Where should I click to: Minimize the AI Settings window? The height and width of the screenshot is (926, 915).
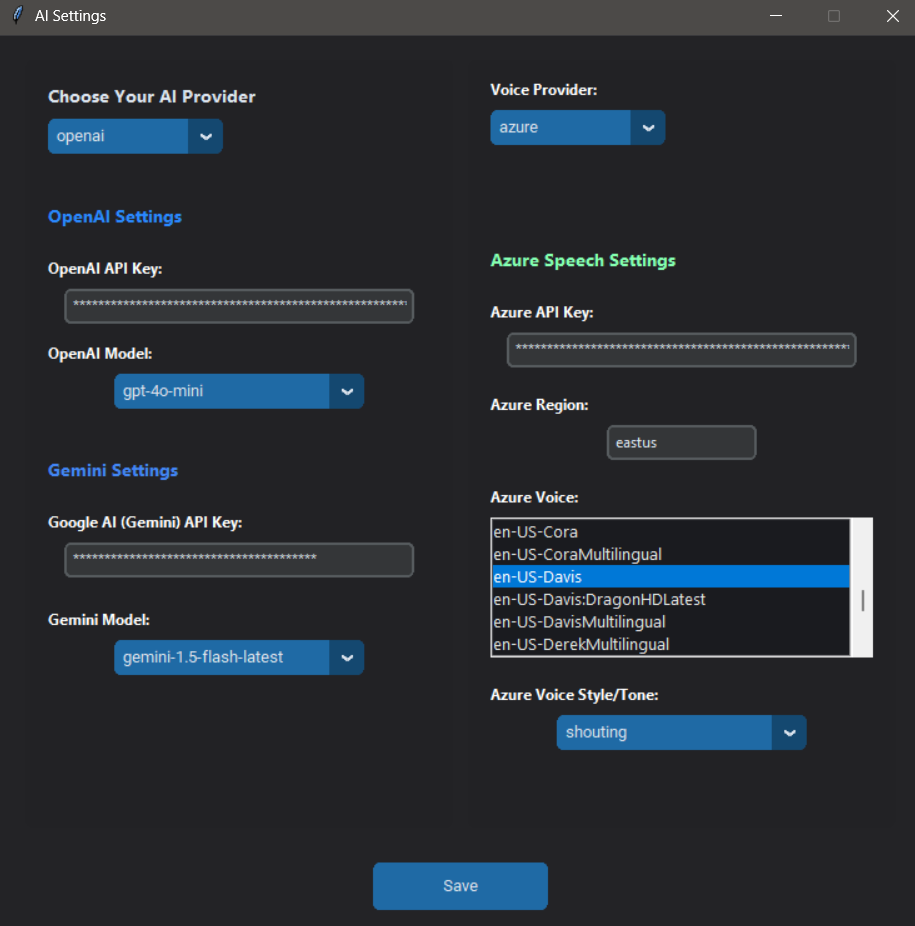pos(776,16)
